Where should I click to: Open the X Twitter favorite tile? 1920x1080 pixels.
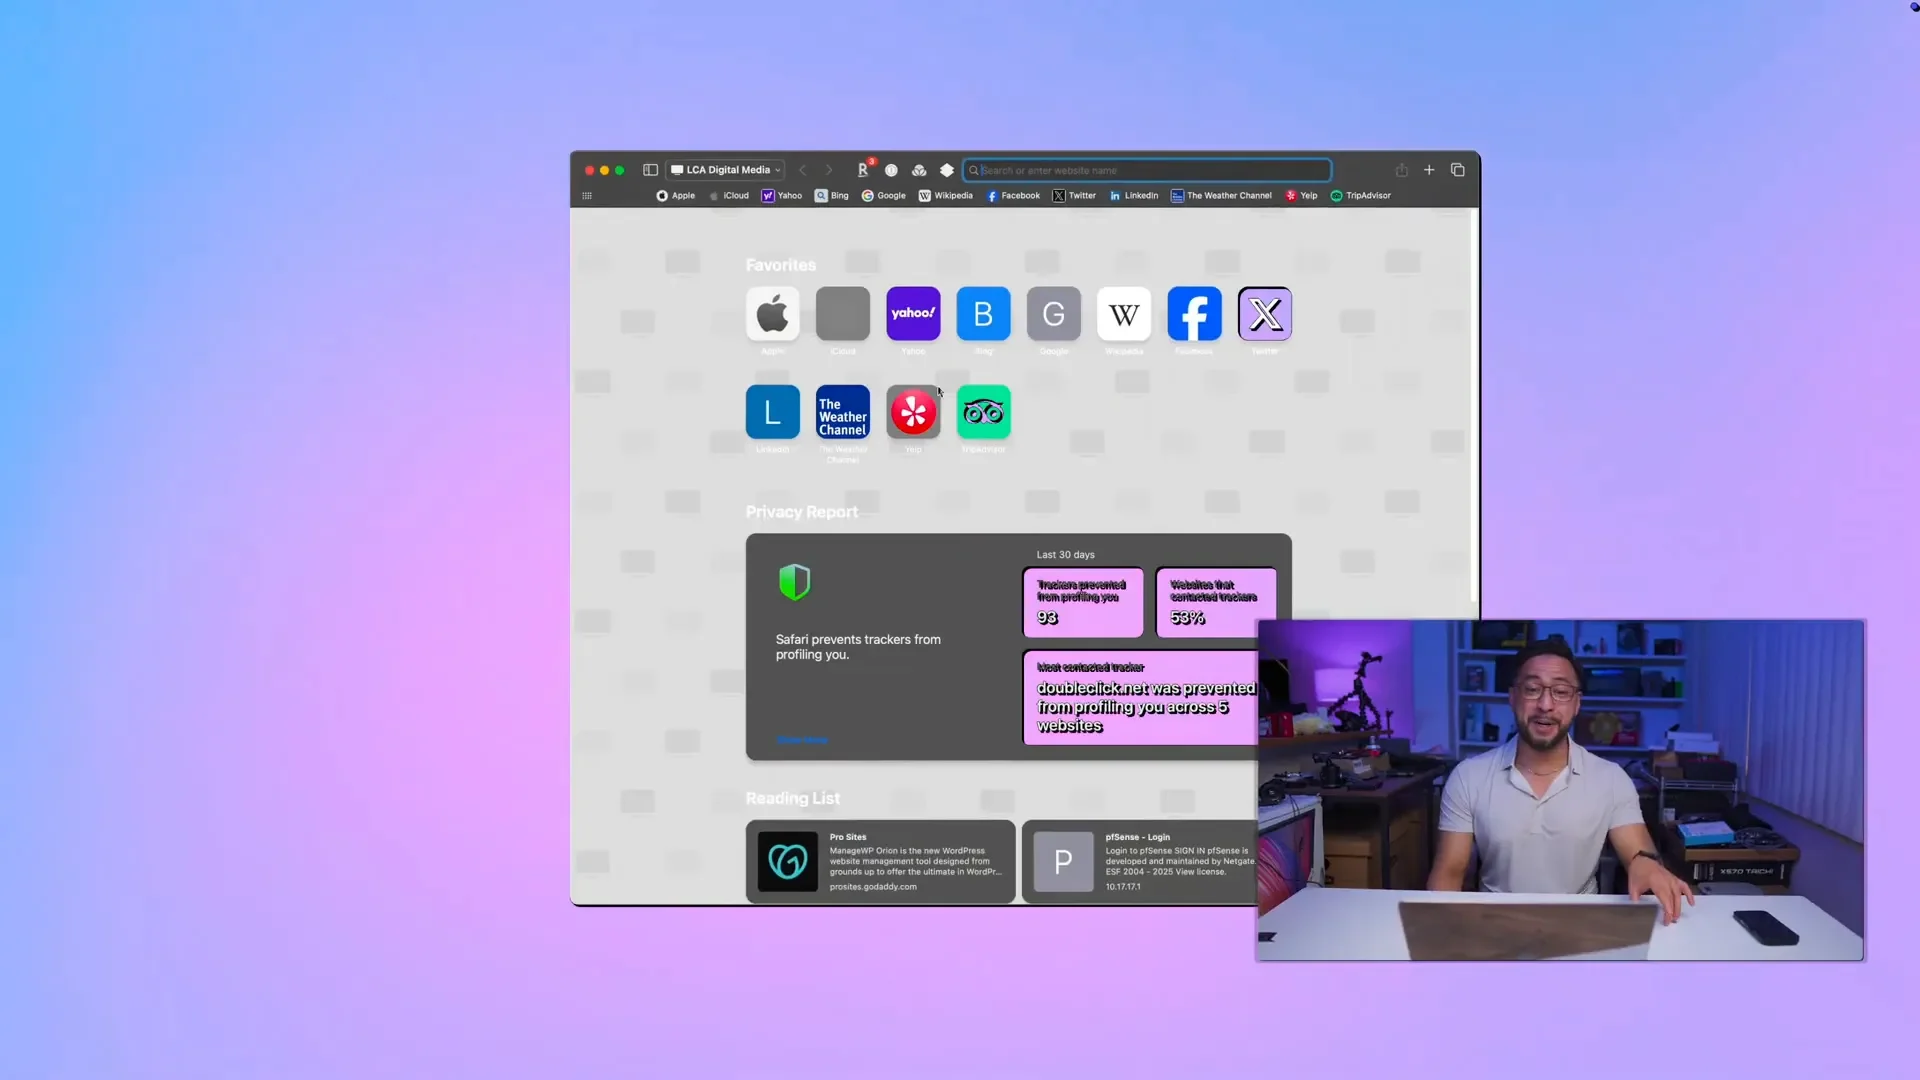[1265, 314]
